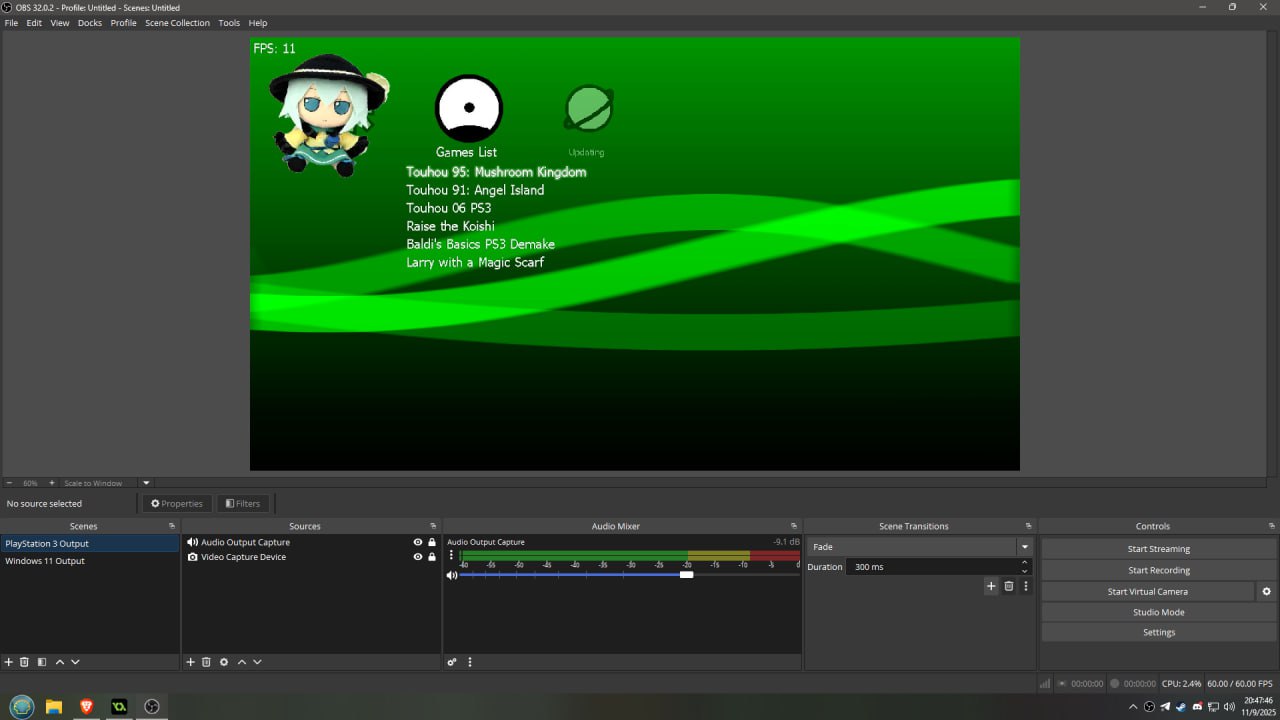The width and height of the screenshot is (1280, 720).
Task: Select Video Capture Device source row
Action: [311, 557]
